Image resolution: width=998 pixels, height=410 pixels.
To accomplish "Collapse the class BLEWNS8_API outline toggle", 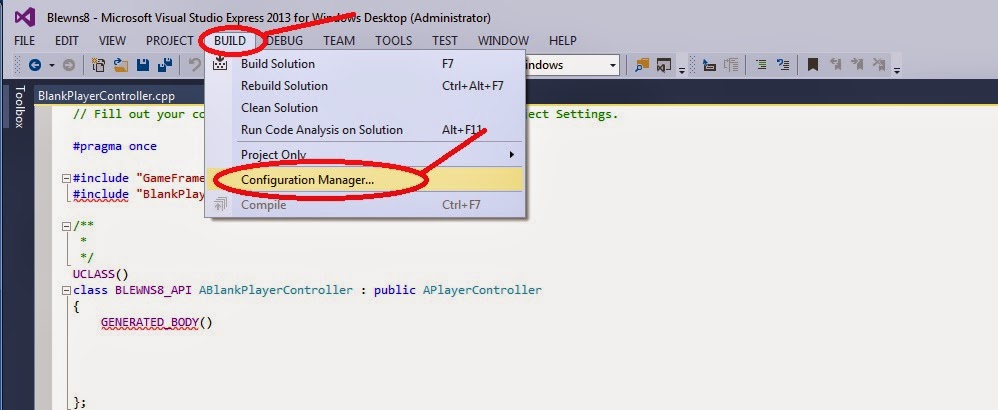I will click(66, 291).
